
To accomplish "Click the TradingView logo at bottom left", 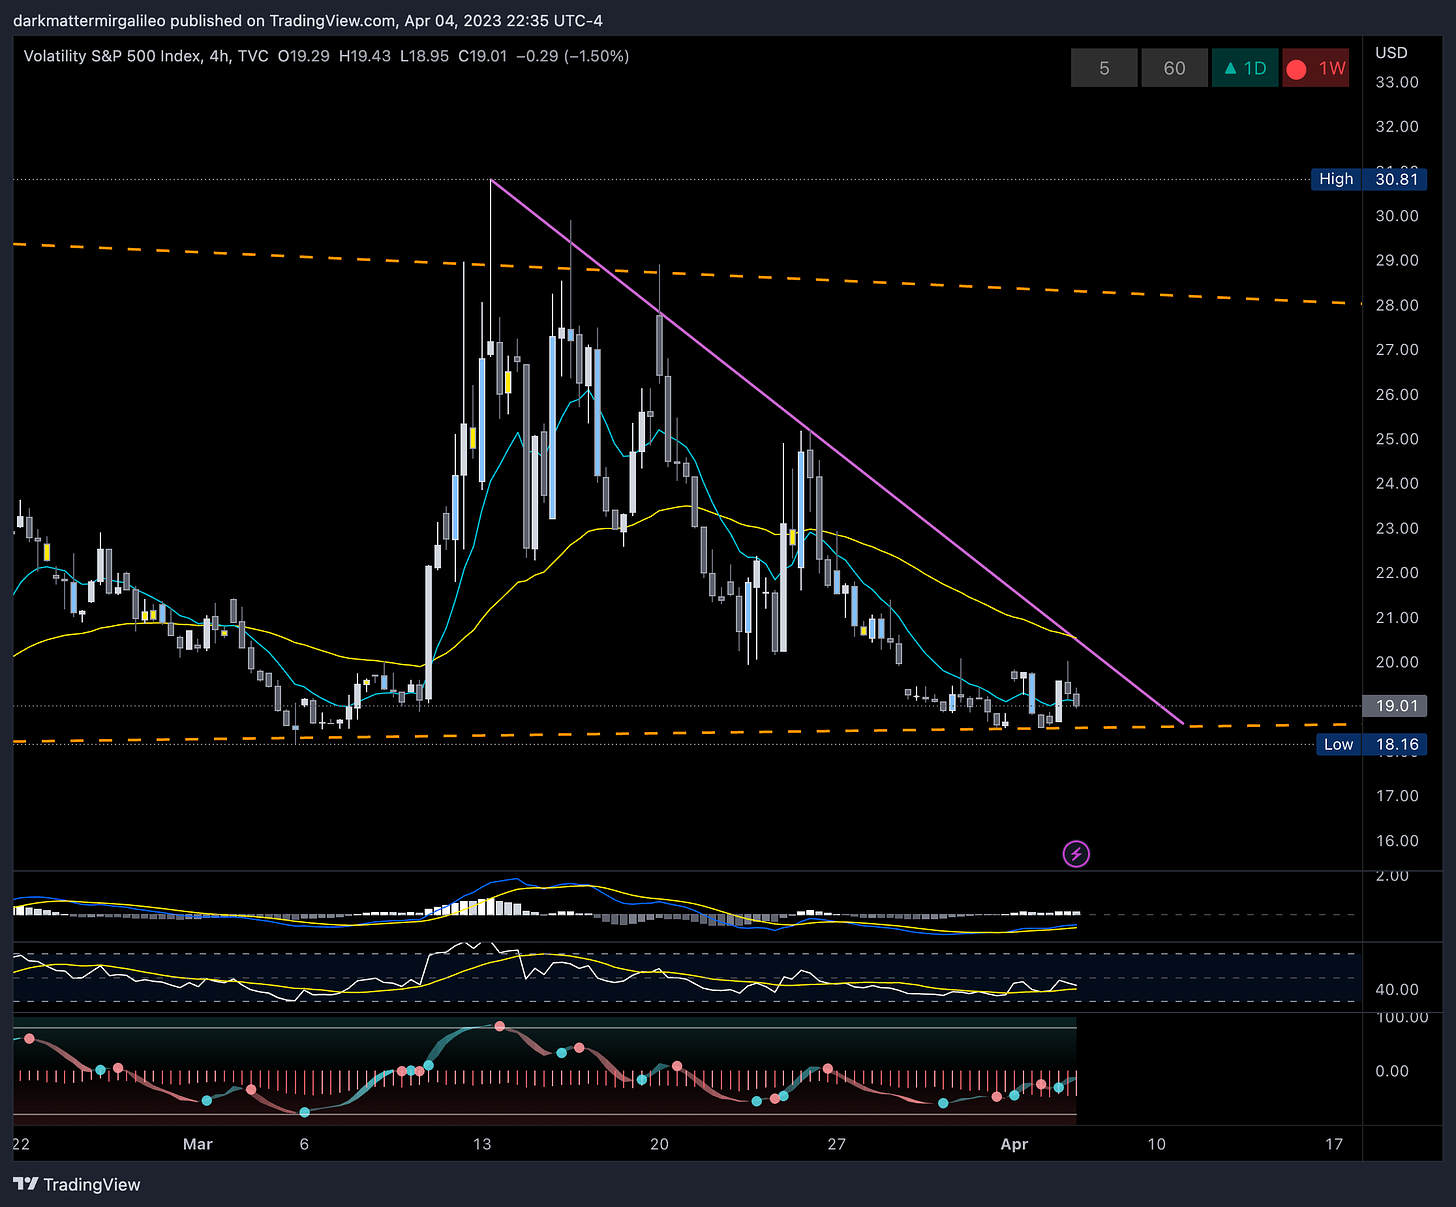I will coord(78,1184).
